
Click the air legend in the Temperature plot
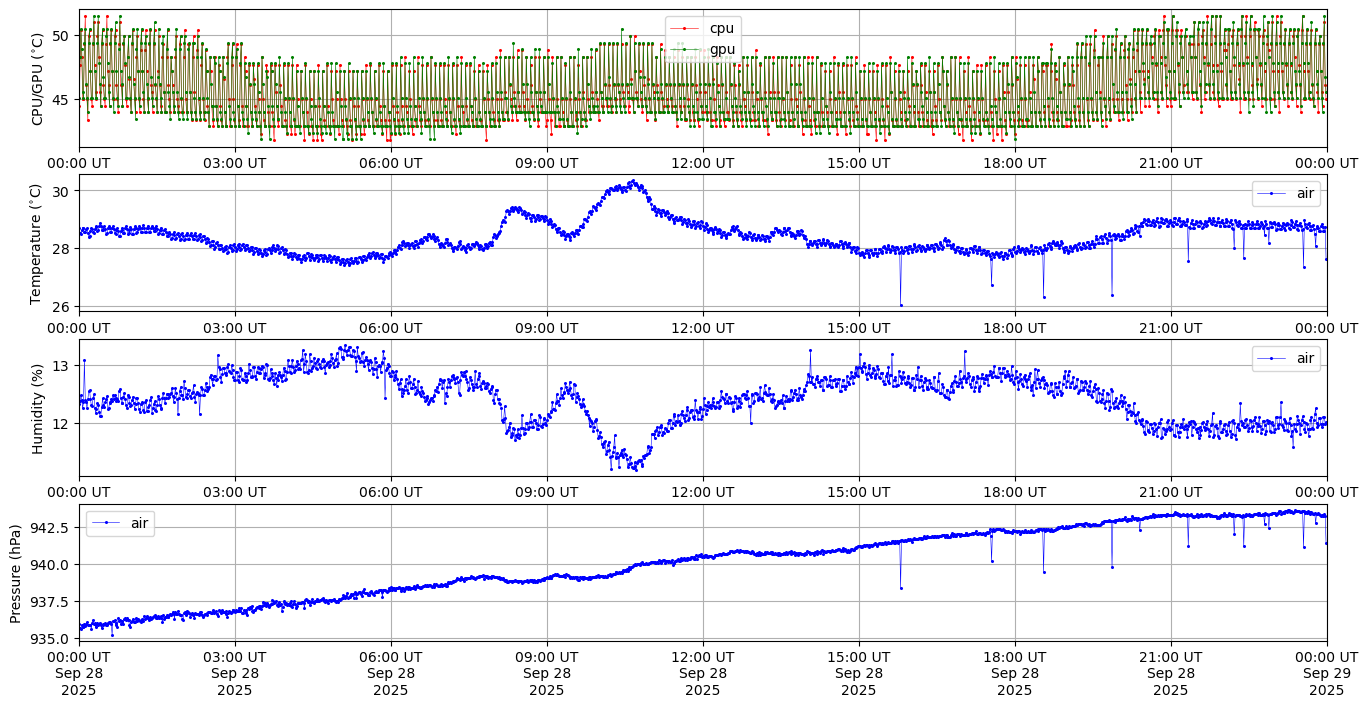pyautogui.click(x=1285, y=193)
